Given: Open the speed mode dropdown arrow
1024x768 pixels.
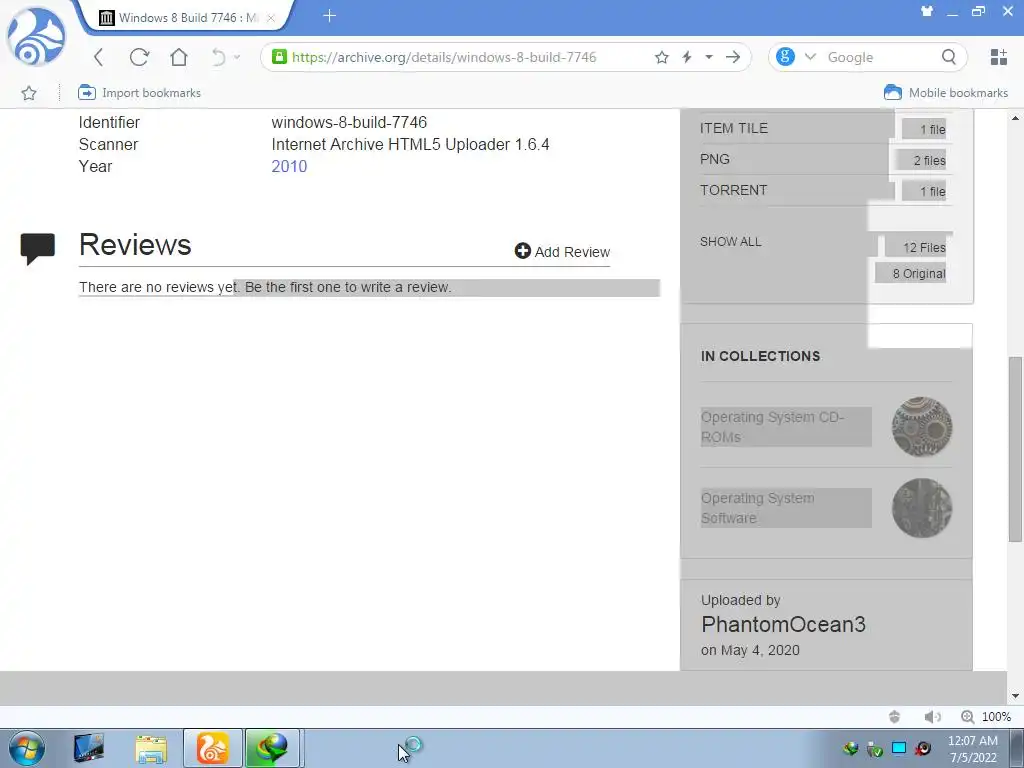Looking at the screenshot, I should click(x=709, y=57).
